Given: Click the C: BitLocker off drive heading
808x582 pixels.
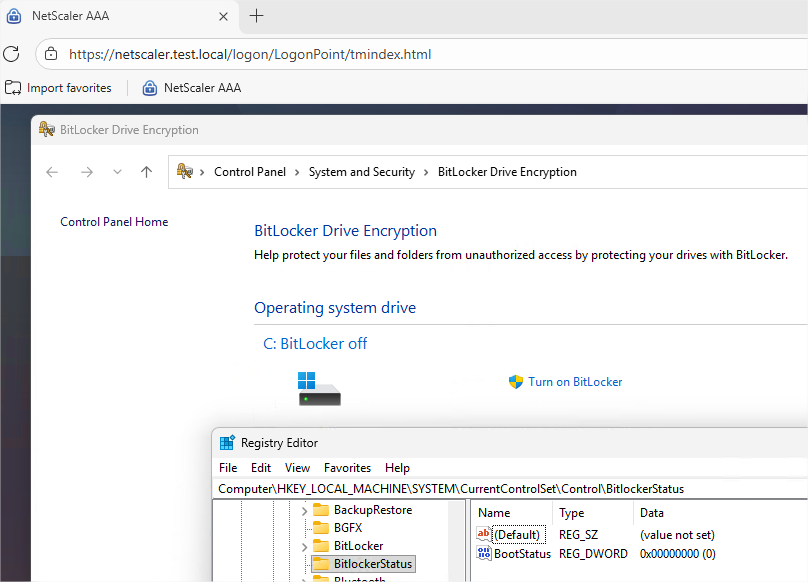Looking at the screenshot, I should click(315, 343).
